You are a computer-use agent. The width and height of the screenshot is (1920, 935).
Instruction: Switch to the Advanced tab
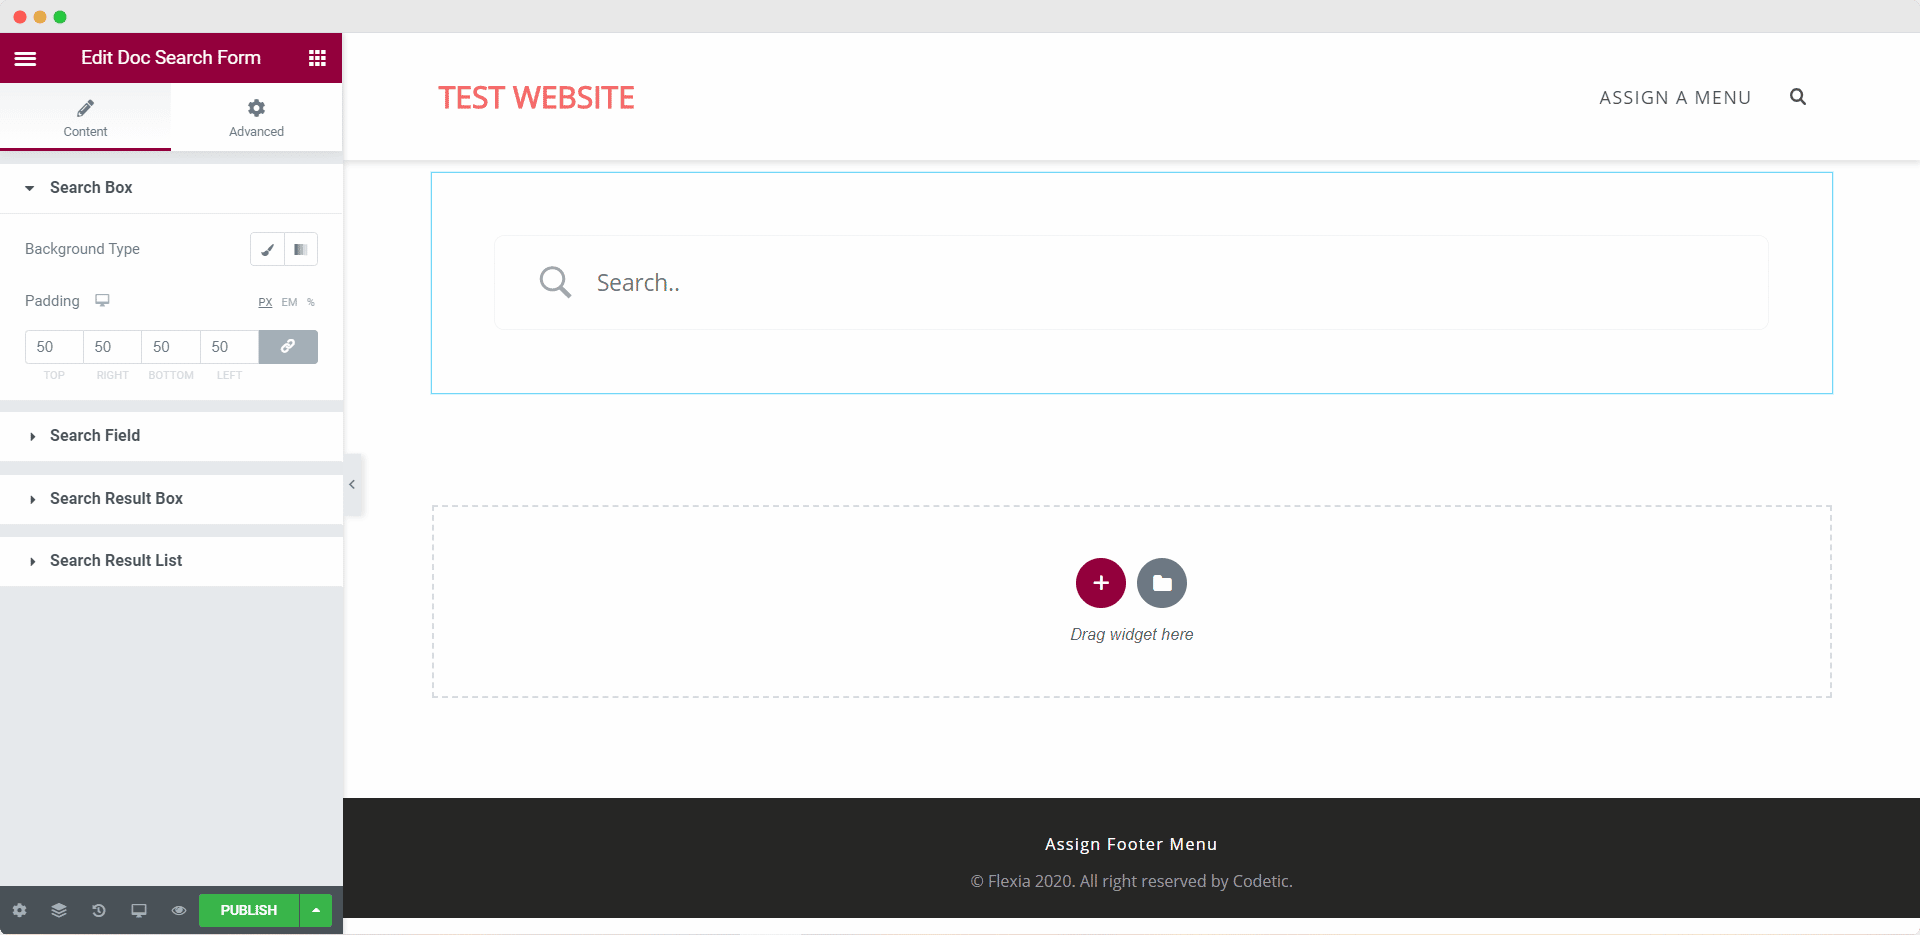click(256, 118)
